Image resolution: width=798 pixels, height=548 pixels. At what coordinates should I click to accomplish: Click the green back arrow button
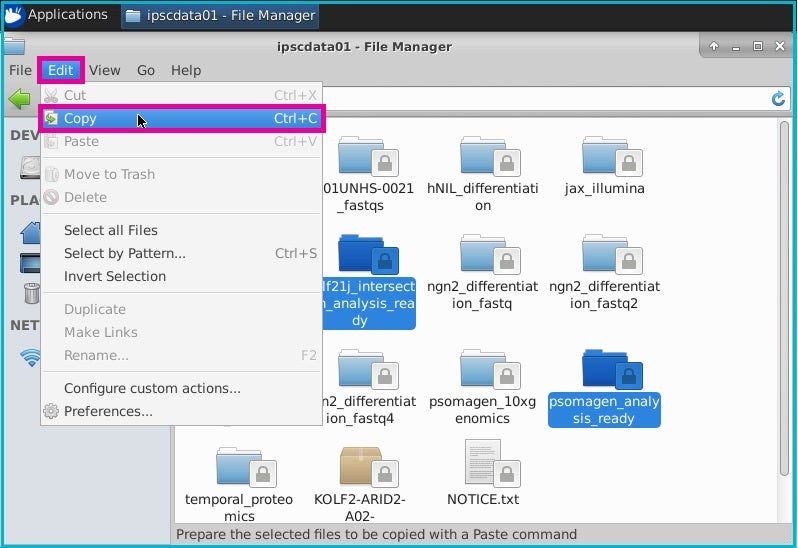click(18, 98)
